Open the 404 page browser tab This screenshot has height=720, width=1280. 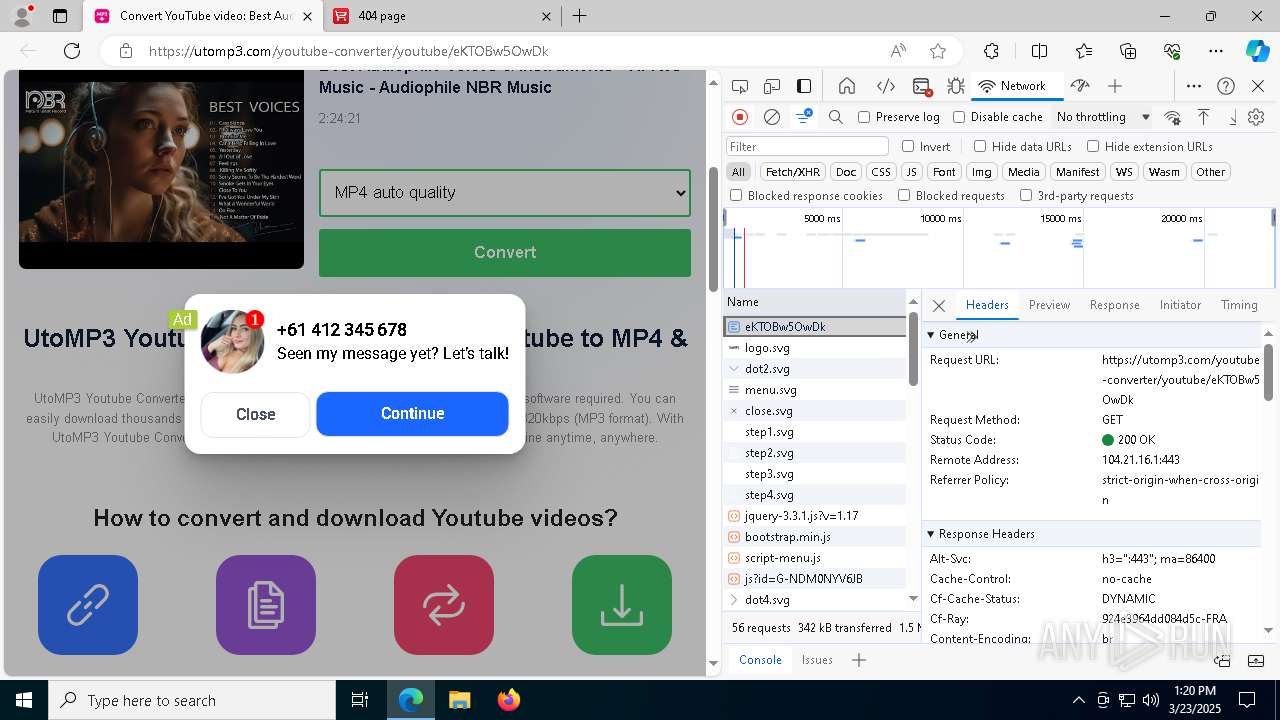(x=440, y=16)
